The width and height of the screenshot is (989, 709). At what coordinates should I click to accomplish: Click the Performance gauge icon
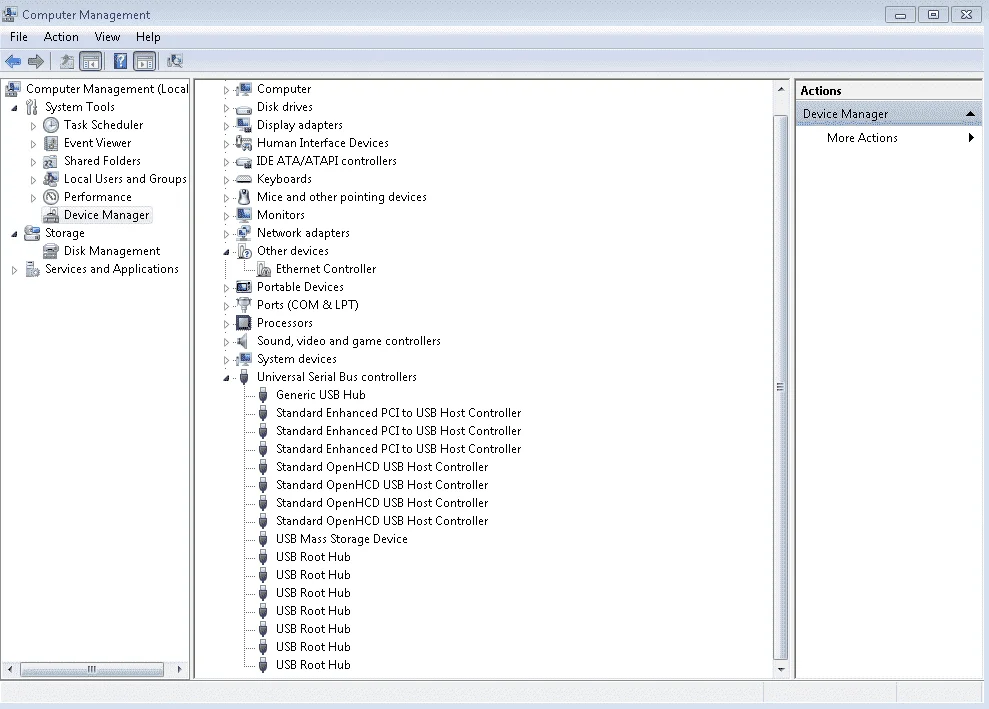coord(51,197)
